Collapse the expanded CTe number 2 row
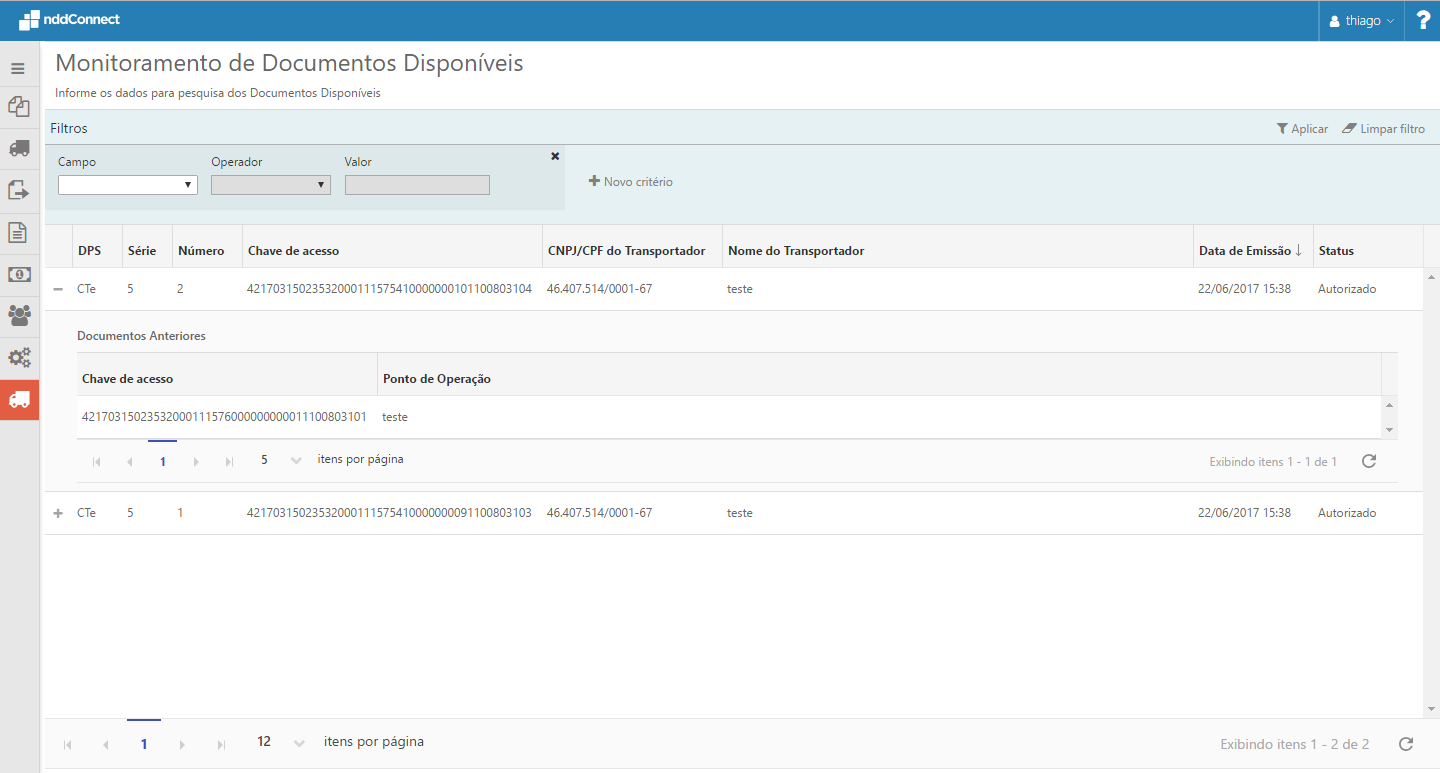Screen dimensions: 1440x773 (58, 289)
